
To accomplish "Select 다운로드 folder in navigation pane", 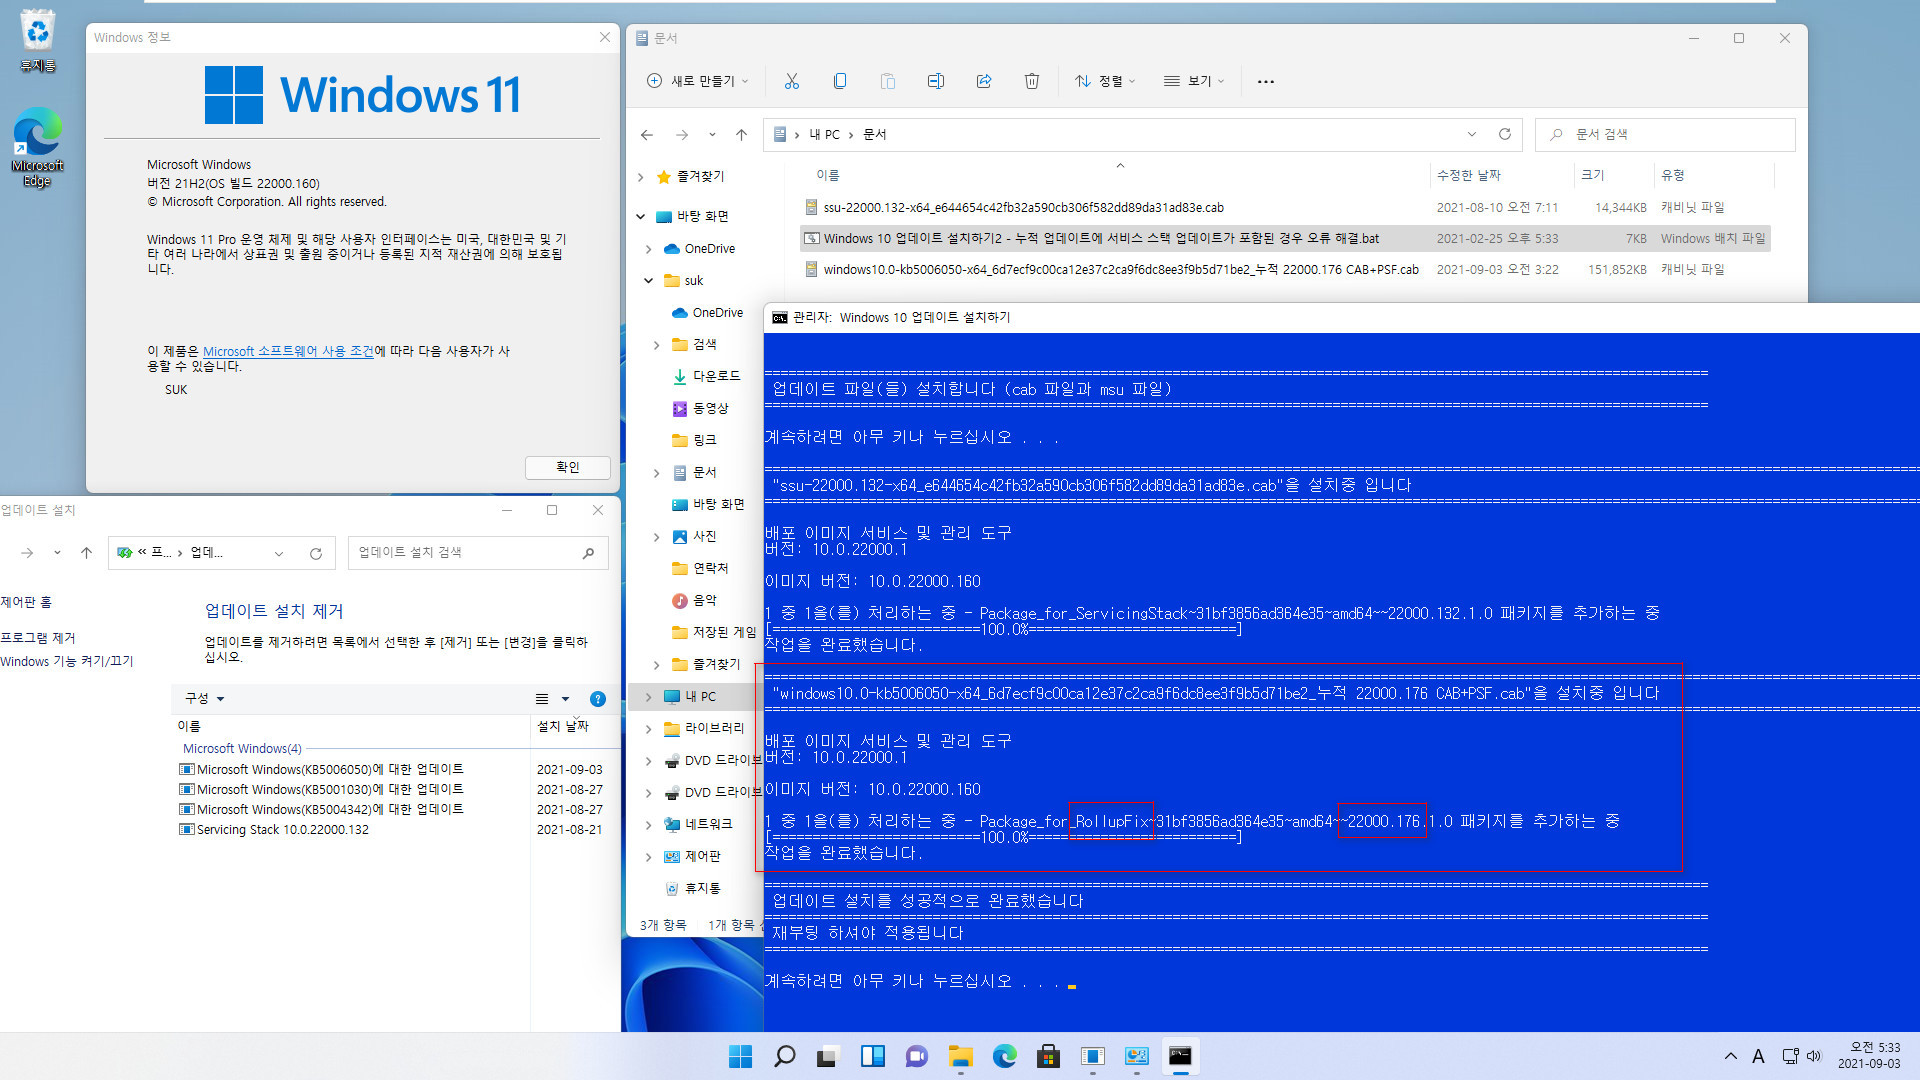I will [706, 376].
